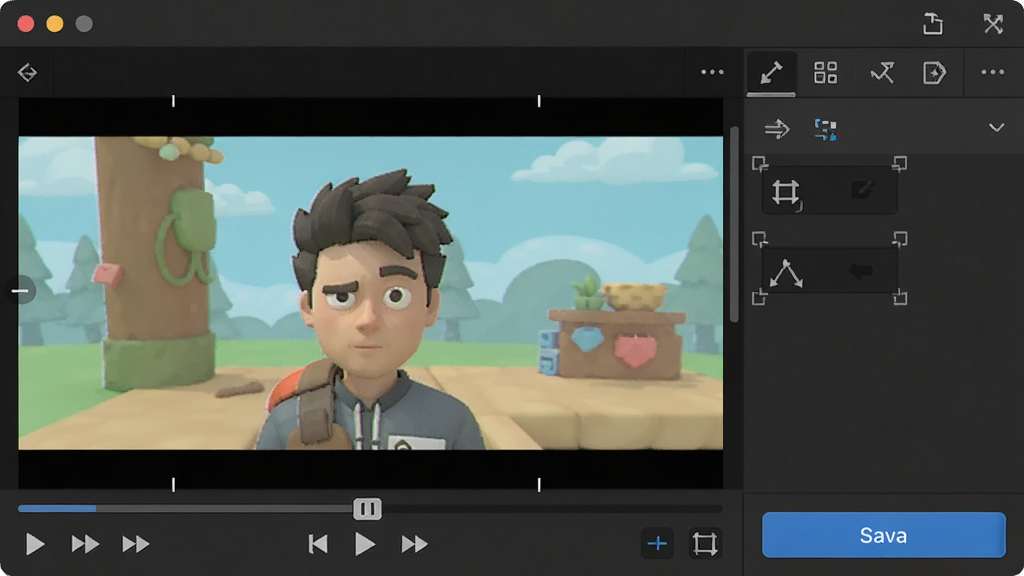Select the triangle vector path tool
The width and height of the screenshot is (1024, 576).
tap(786, 273)
